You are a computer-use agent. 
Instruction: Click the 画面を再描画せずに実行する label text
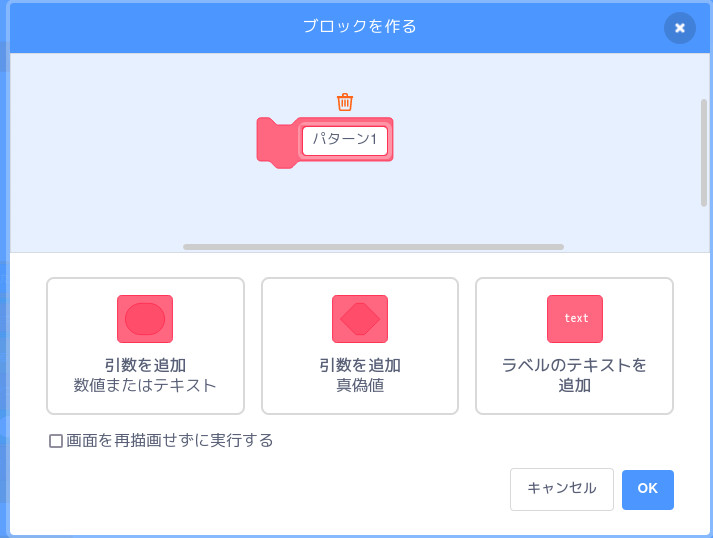[x=170, y=441]
